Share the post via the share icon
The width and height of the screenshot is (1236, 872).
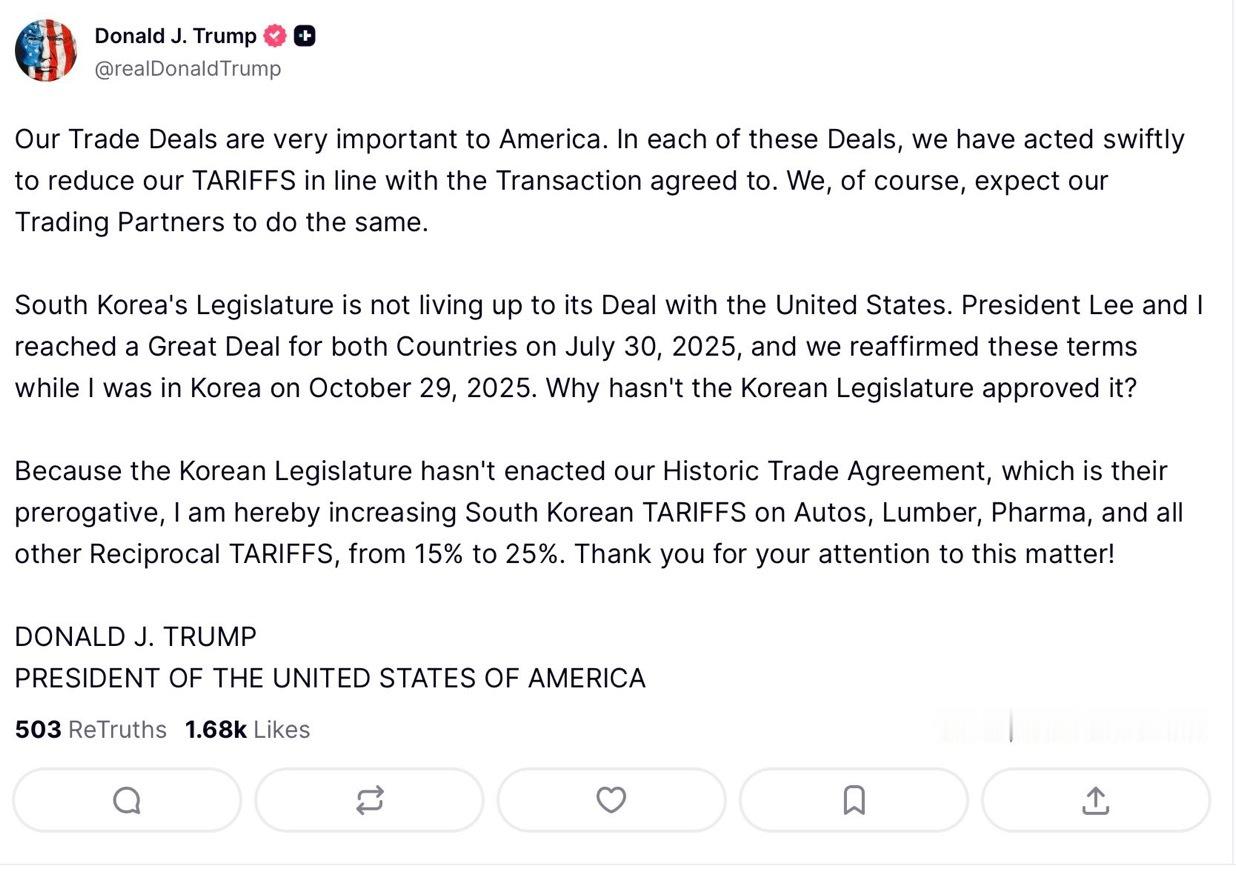(x=1096, y=800)
